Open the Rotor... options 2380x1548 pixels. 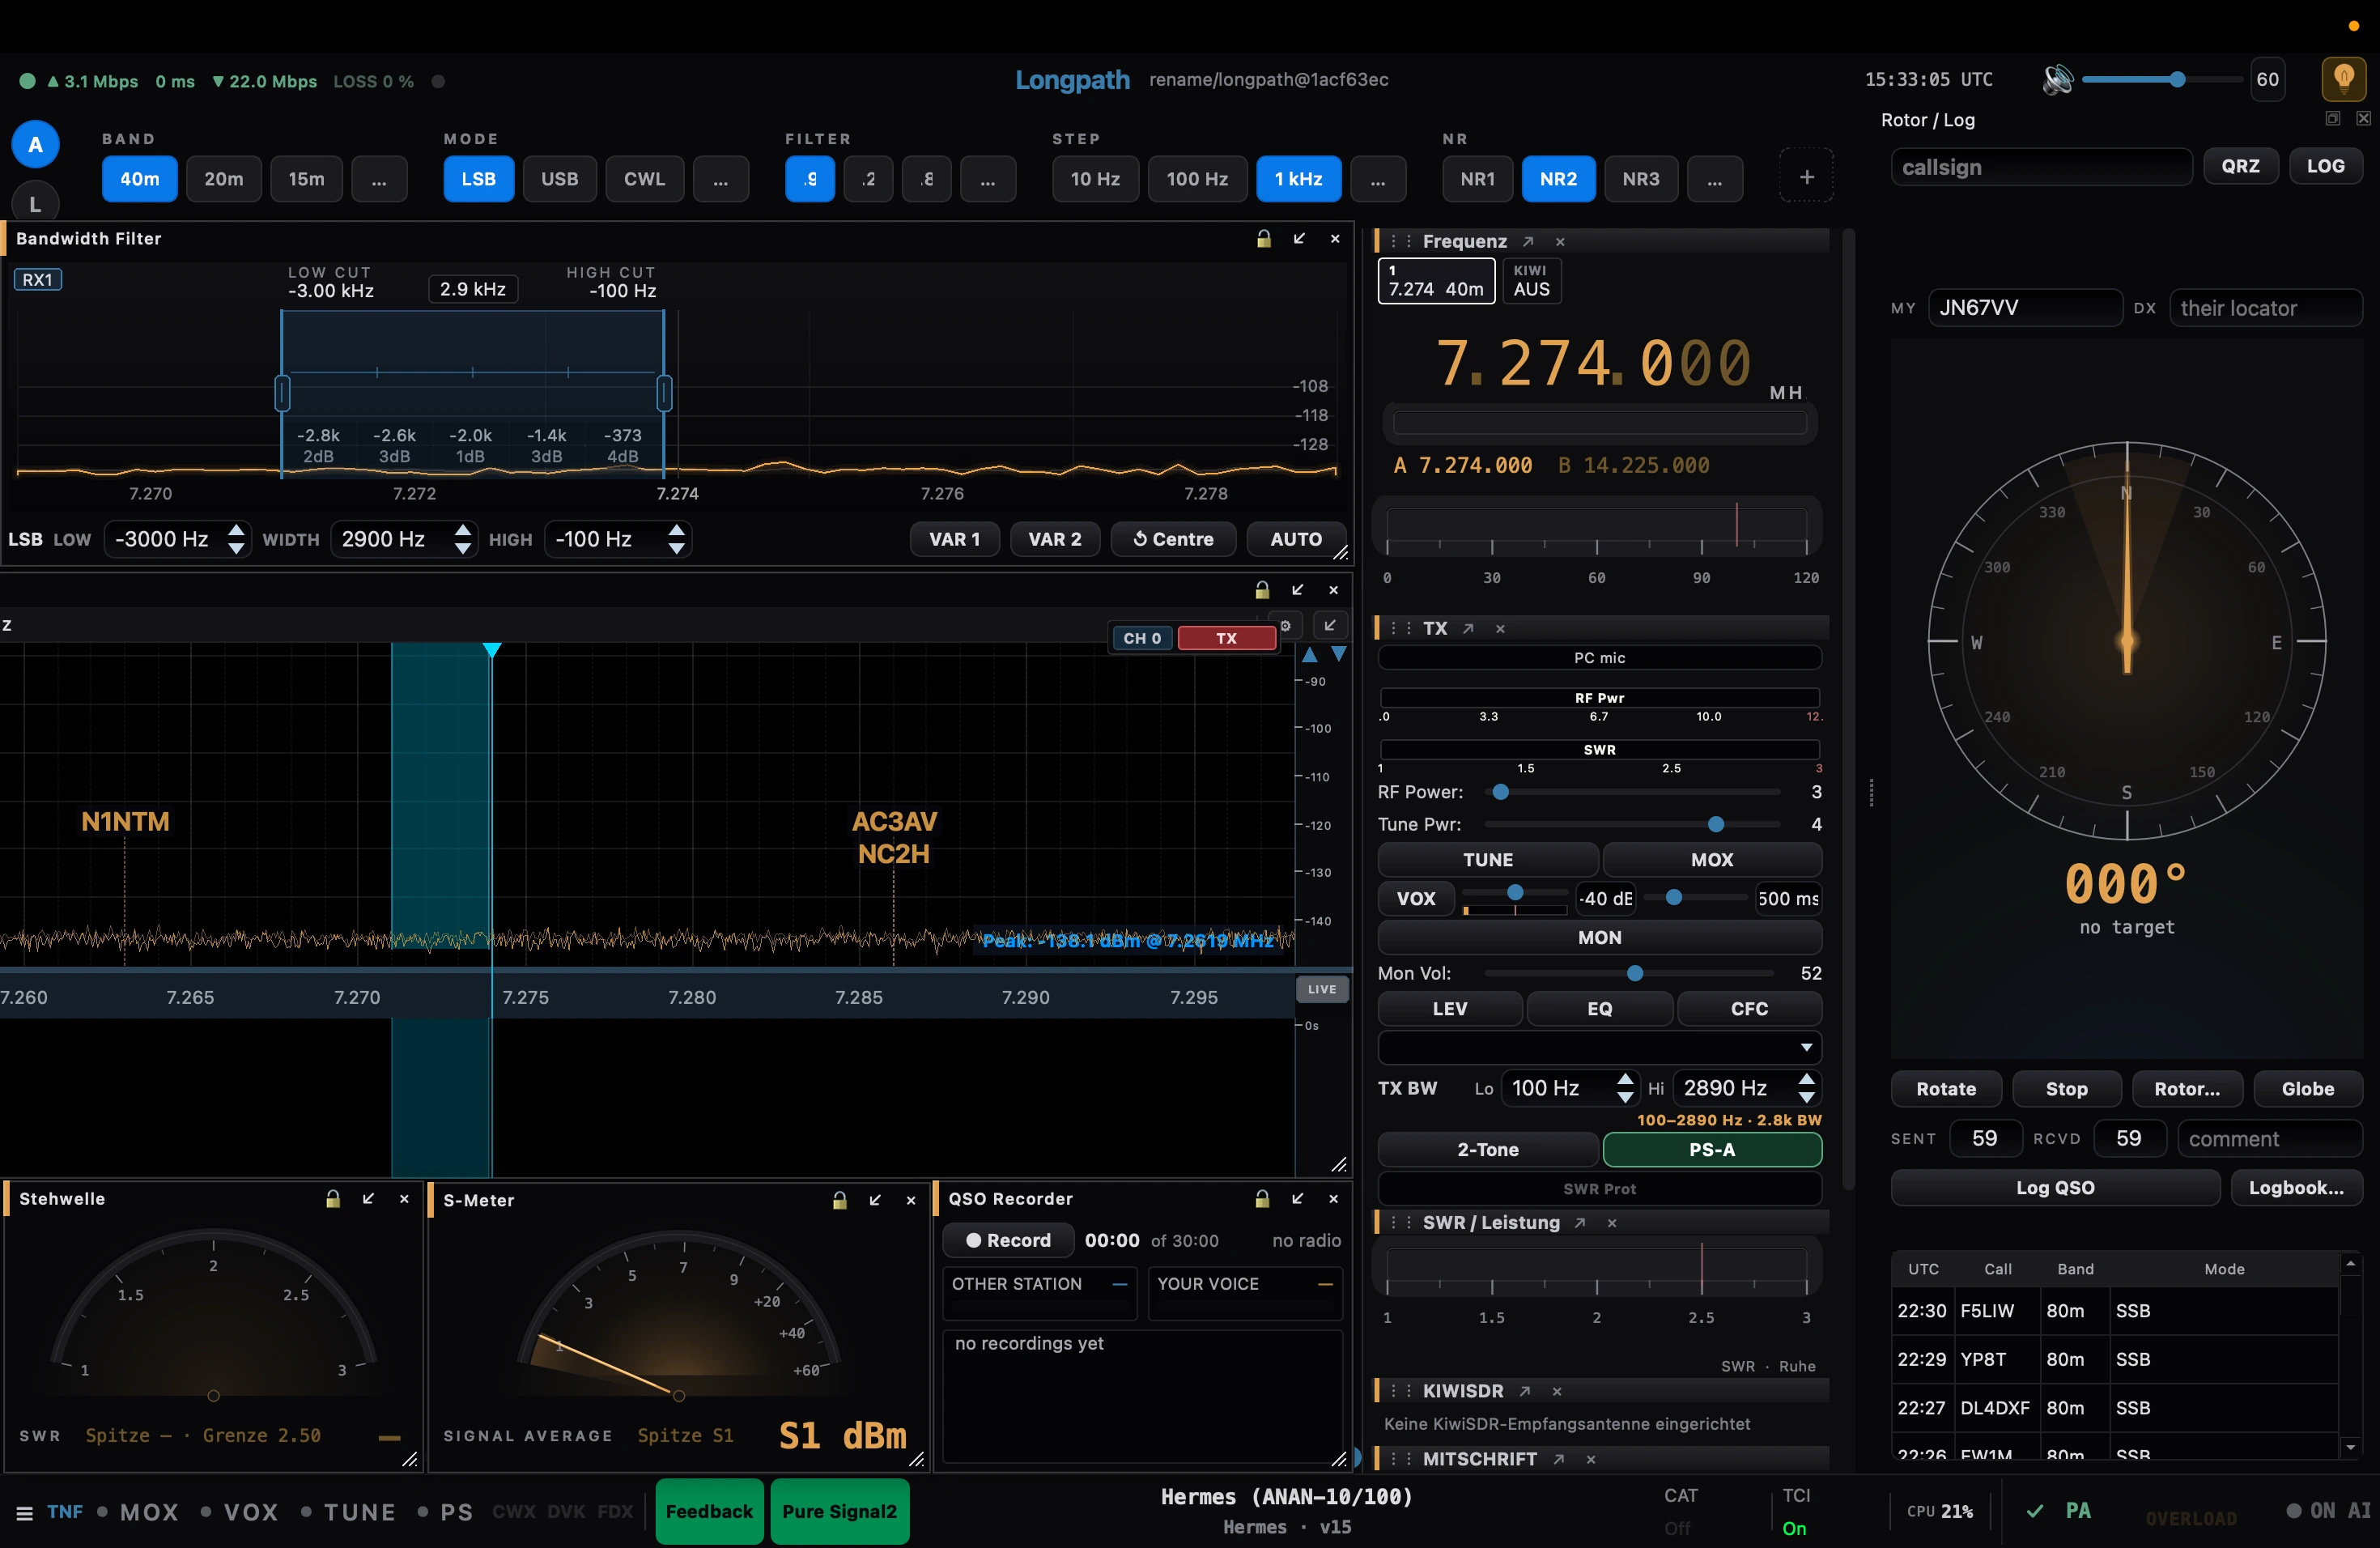[x=2186, y=1089]
